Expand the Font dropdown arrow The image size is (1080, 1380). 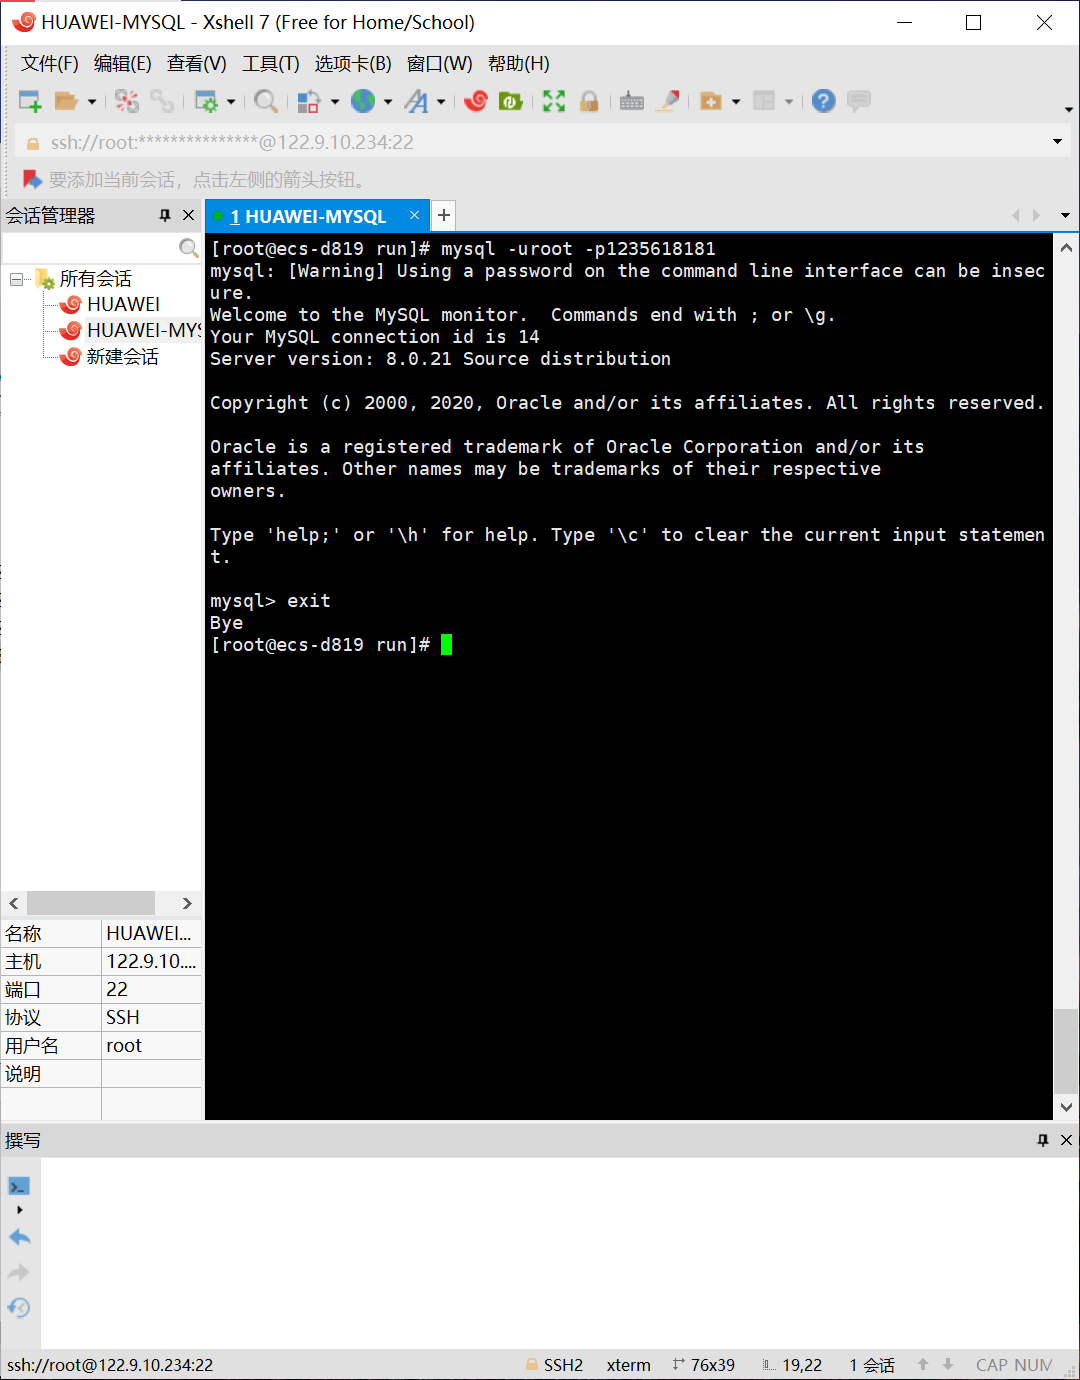[441, 101]
